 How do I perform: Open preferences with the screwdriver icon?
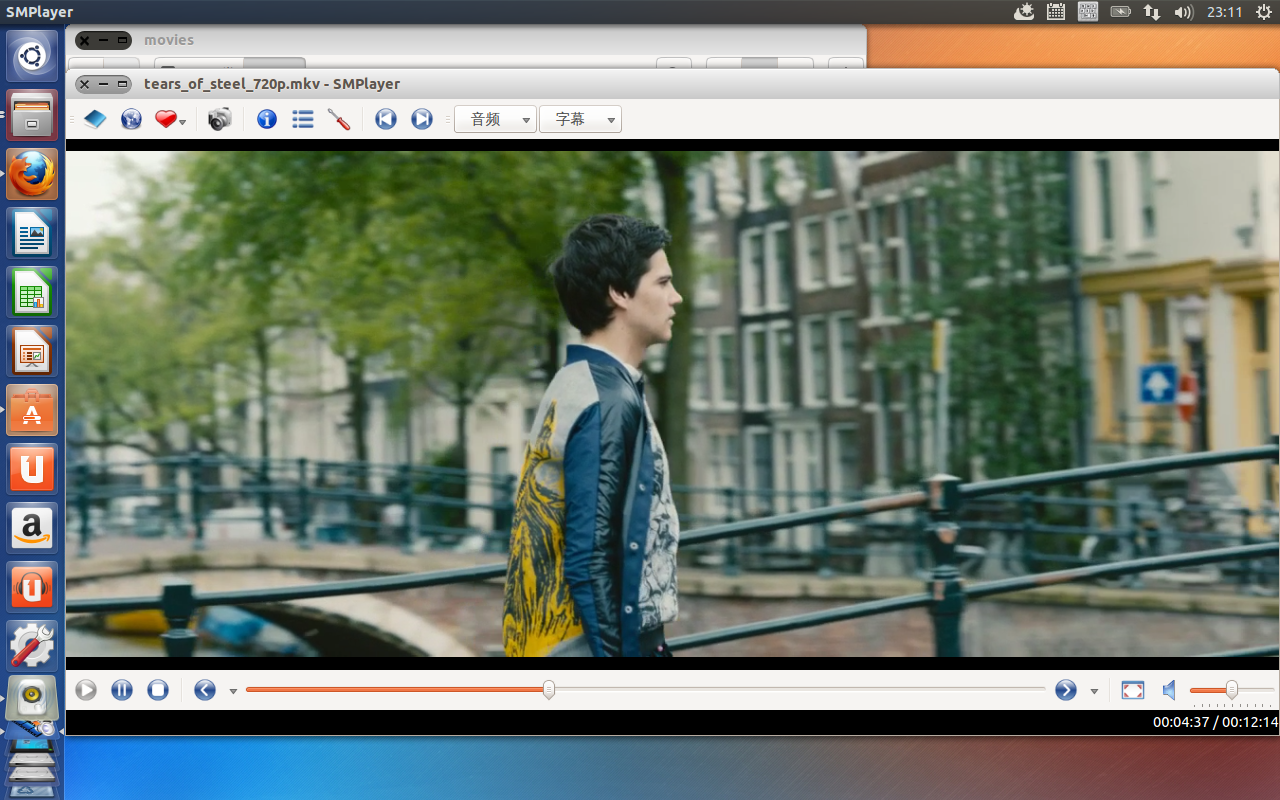[x=339, y=120]
